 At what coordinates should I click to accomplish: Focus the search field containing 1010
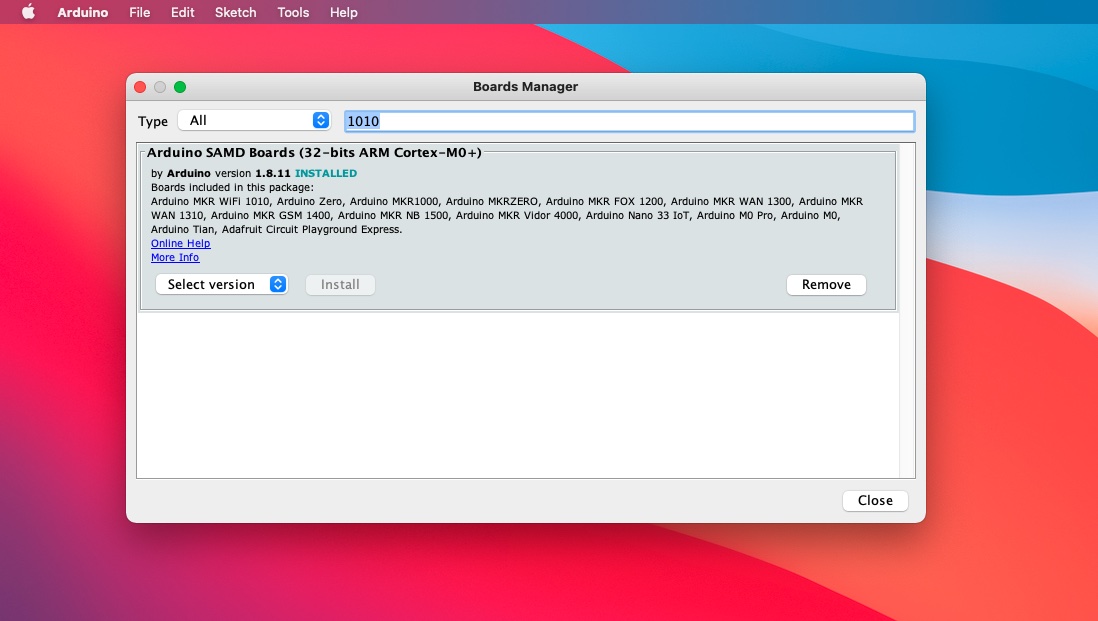point(629,121)
